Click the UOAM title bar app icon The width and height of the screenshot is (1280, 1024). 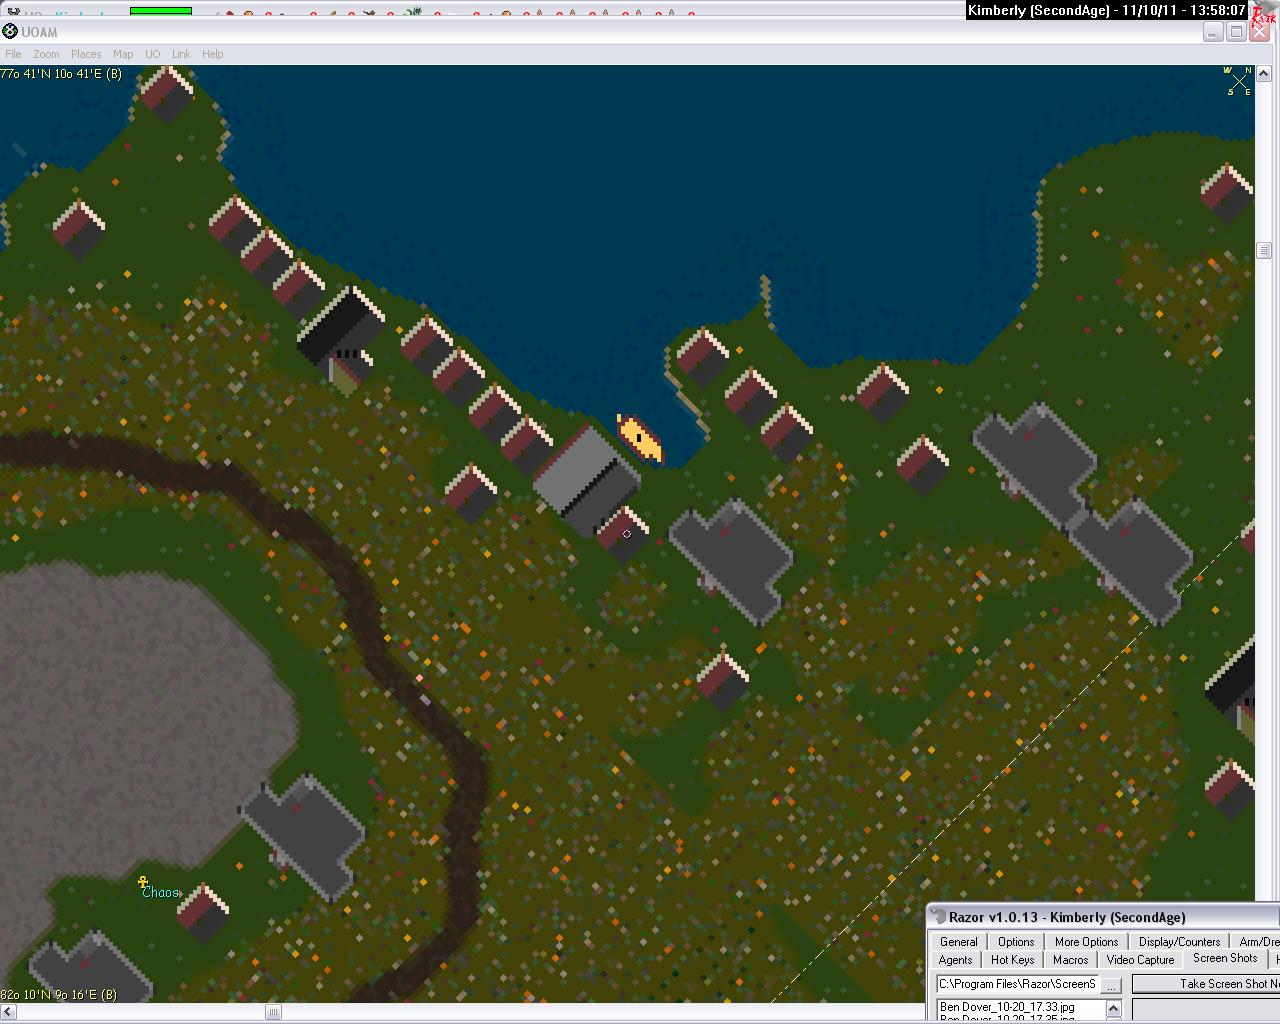[x=10, y=32]
